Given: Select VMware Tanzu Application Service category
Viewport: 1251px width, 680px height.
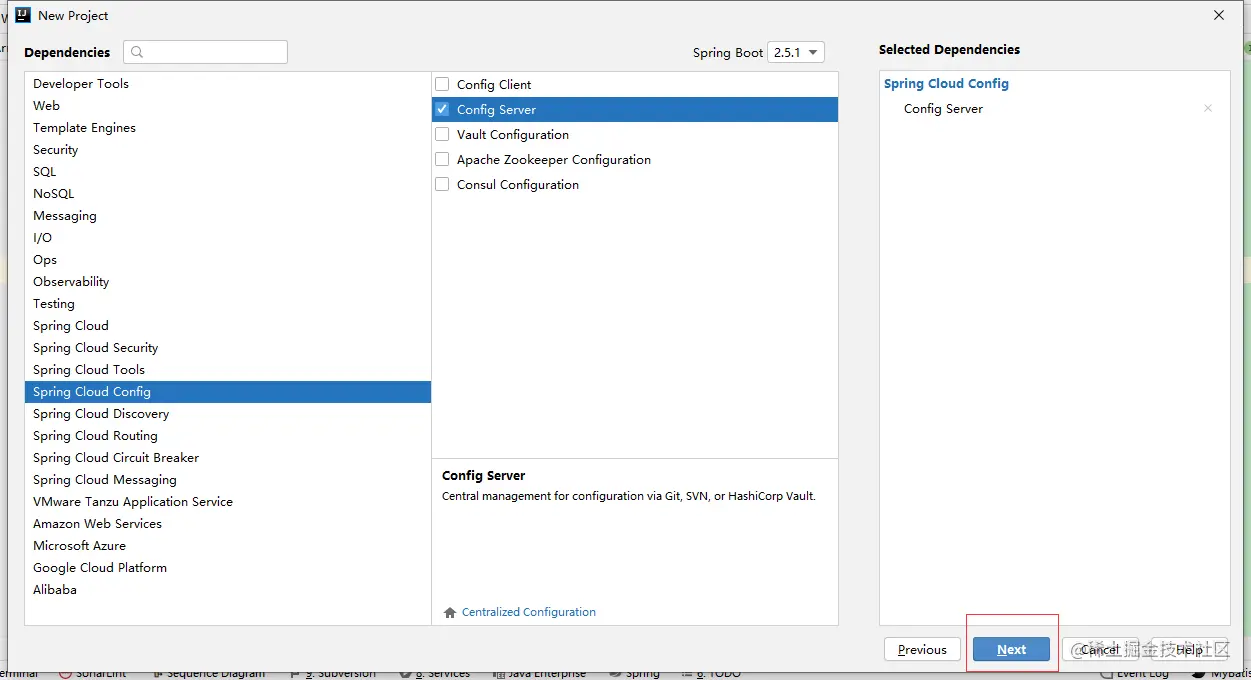Looking at the screenshot, I should tap(228, 502).
